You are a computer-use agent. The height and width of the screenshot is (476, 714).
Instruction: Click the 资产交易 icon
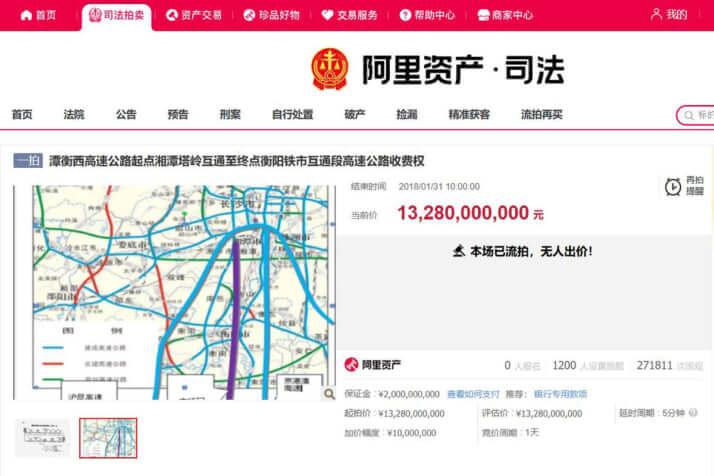(x=171, y=15)
